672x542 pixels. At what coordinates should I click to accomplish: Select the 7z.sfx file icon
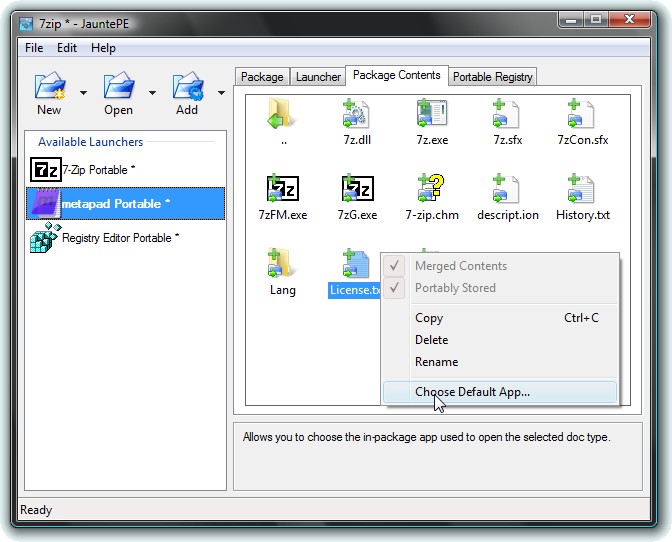pyautogui.click(x=507, y=114)
